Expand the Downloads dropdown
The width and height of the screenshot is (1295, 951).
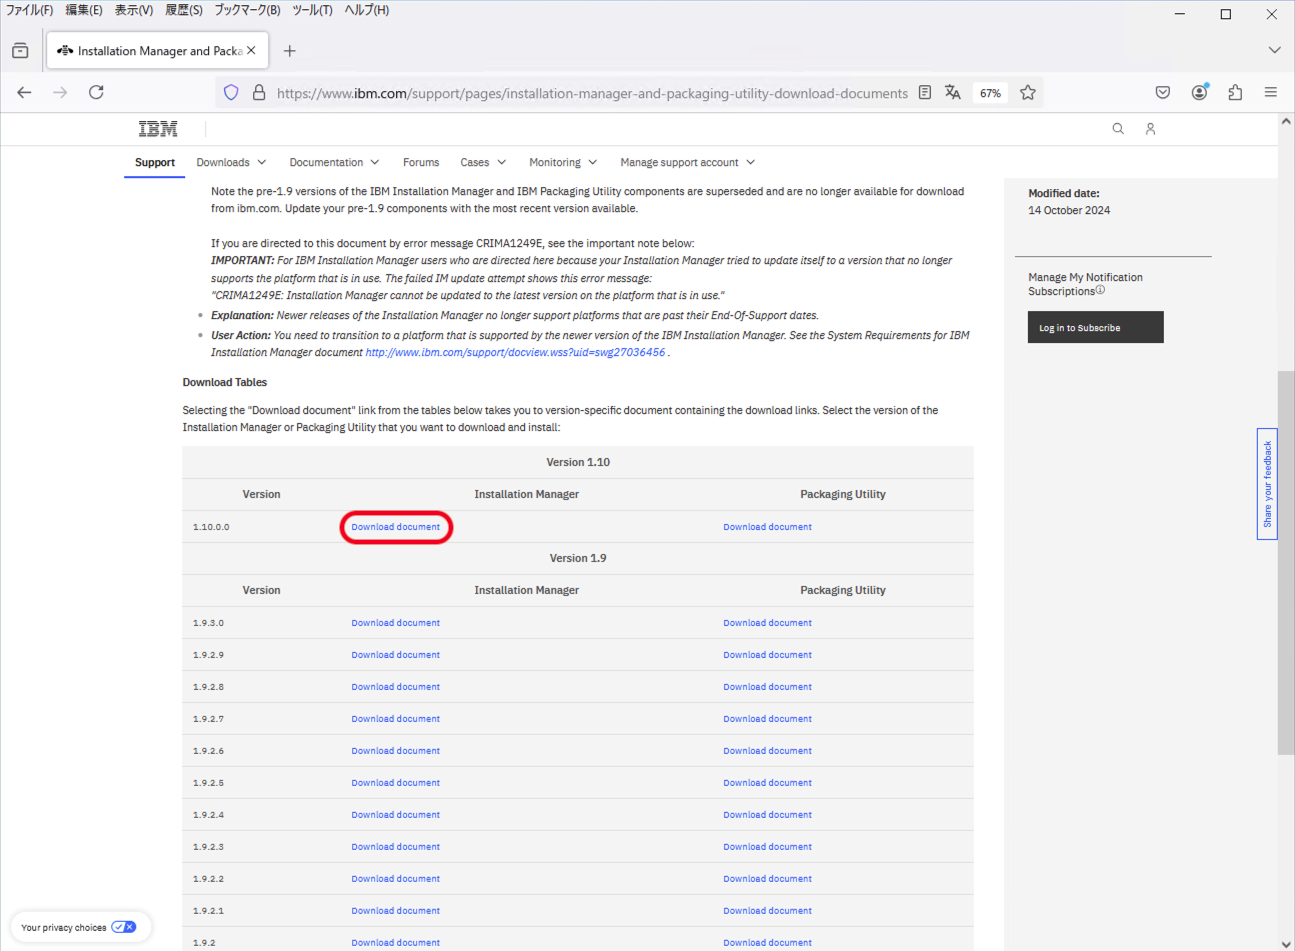coord(231,162)
